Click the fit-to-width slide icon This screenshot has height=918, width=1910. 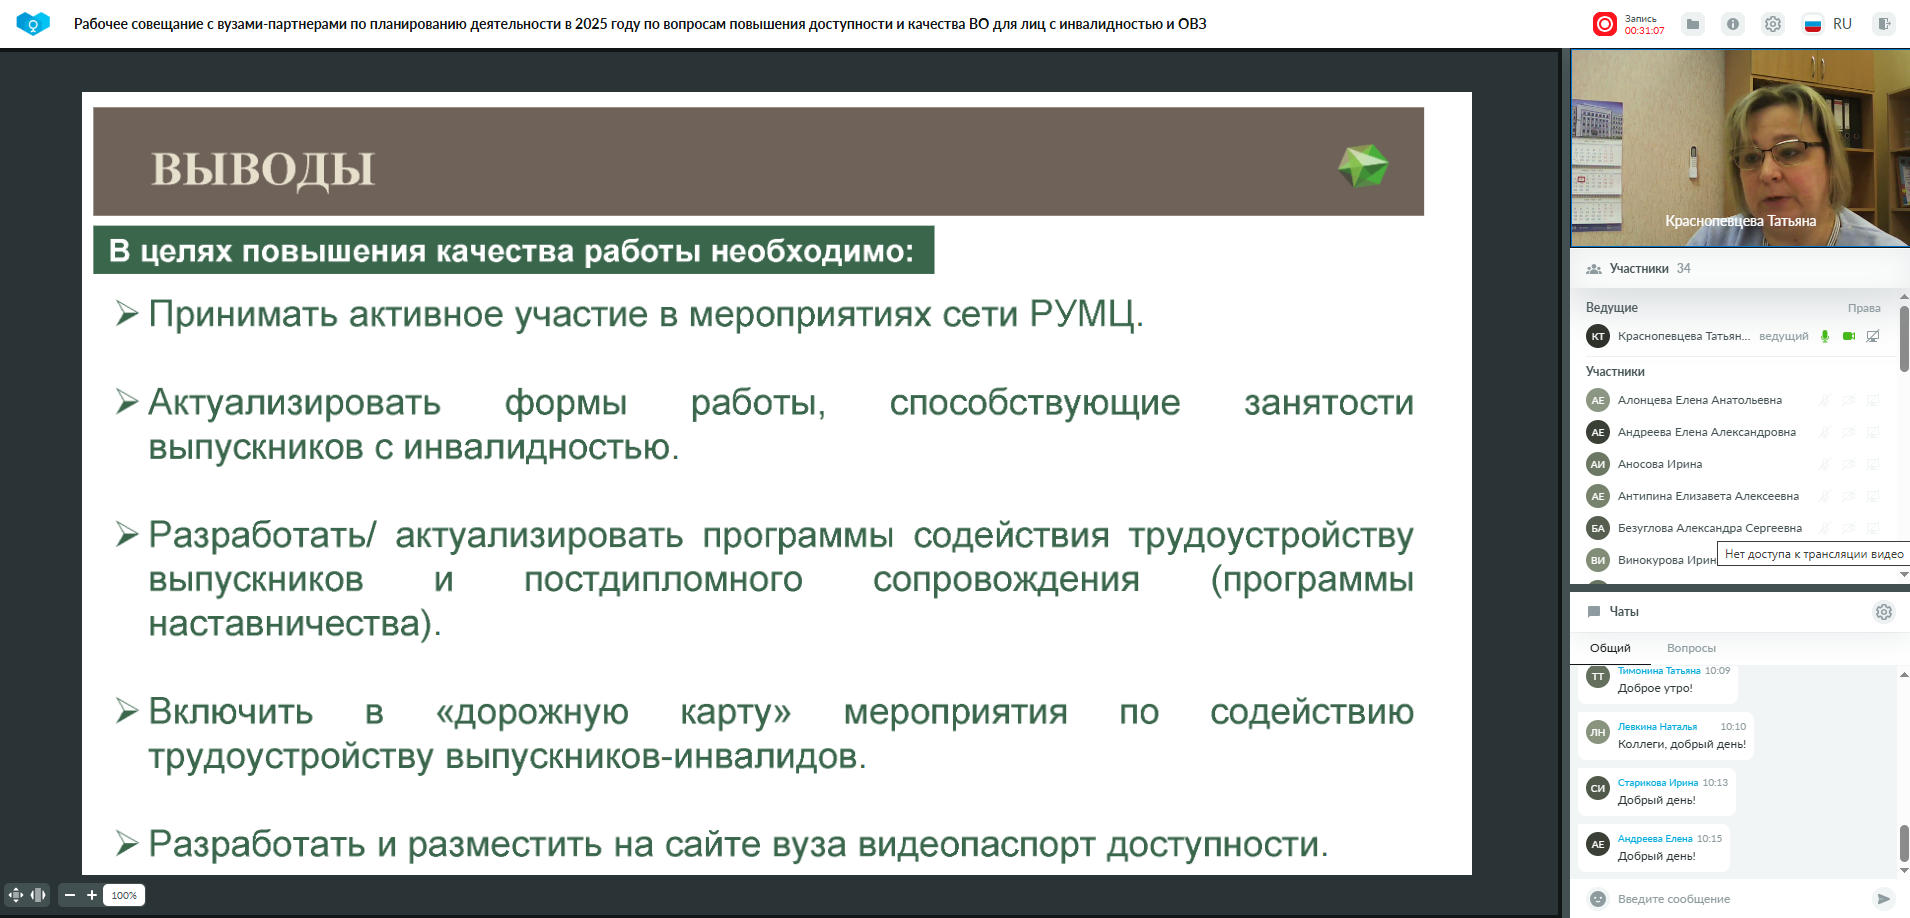point(38,895)
